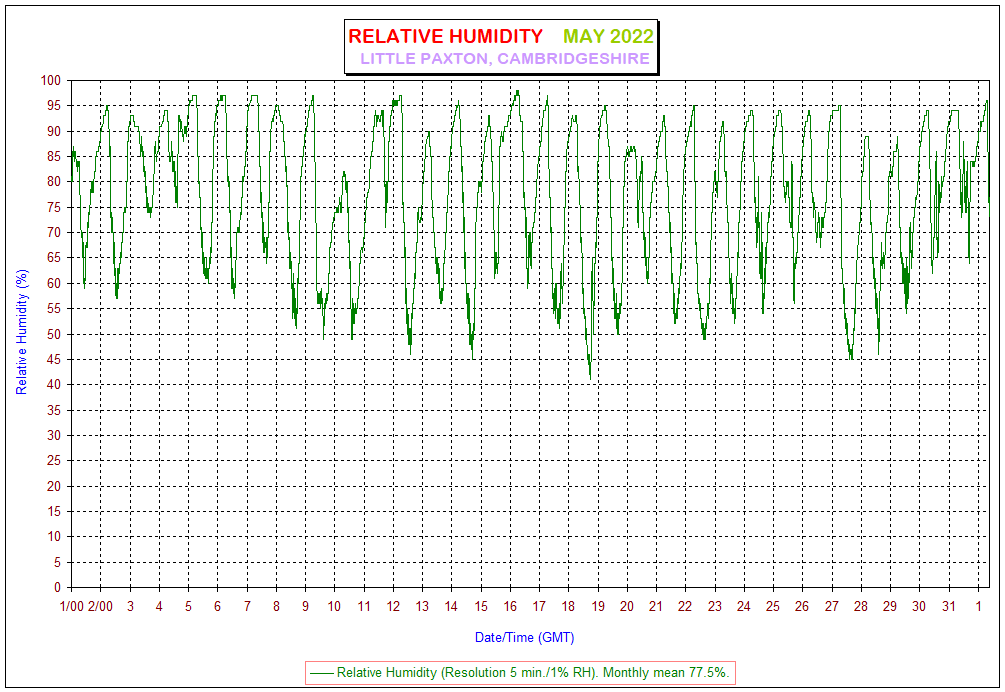Click the x-axis date label 26

(802, 606)
